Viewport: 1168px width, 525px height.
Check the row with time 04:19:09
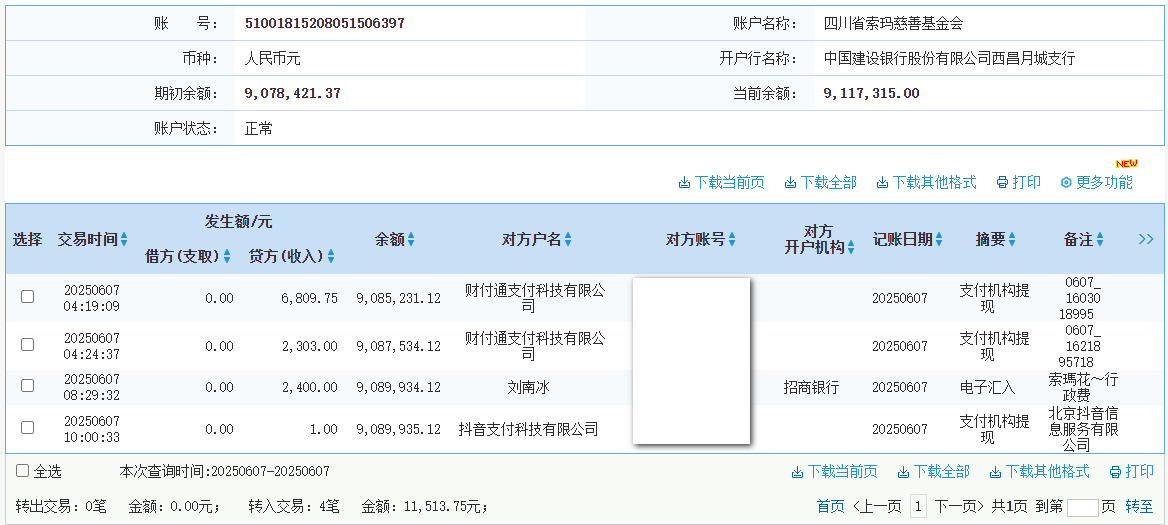tap(28, 296)
